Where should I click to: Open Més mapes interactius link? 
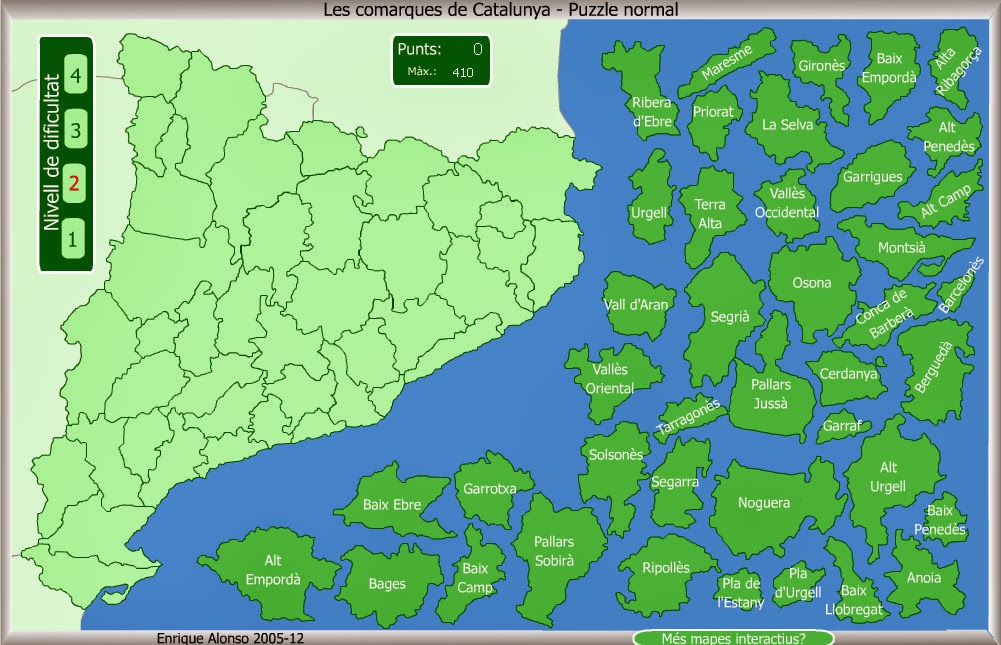731,636
